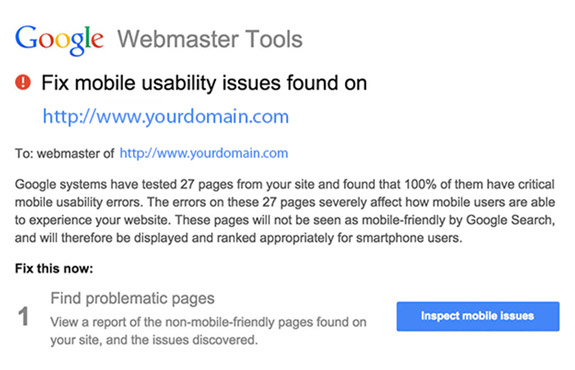Click the word 'critical' in the first line
The image size is (575, 370).
pos(536,184)
